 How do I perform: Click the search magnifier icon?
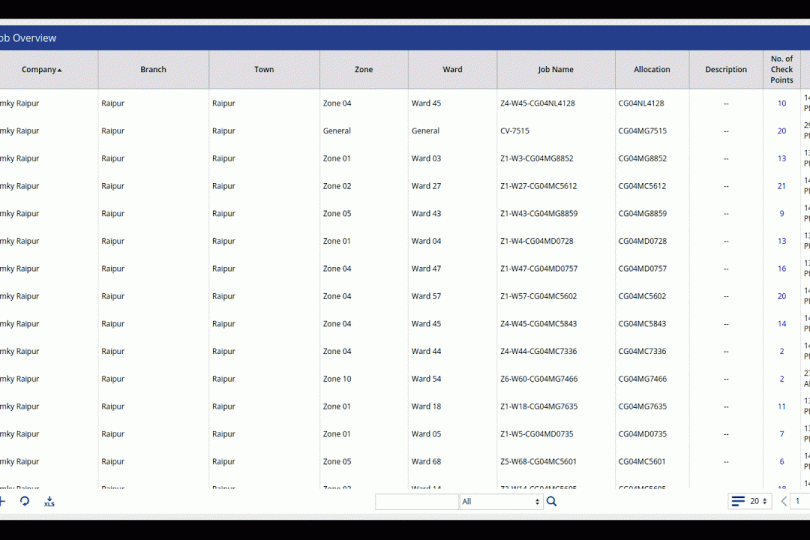[x=552, y=501]
